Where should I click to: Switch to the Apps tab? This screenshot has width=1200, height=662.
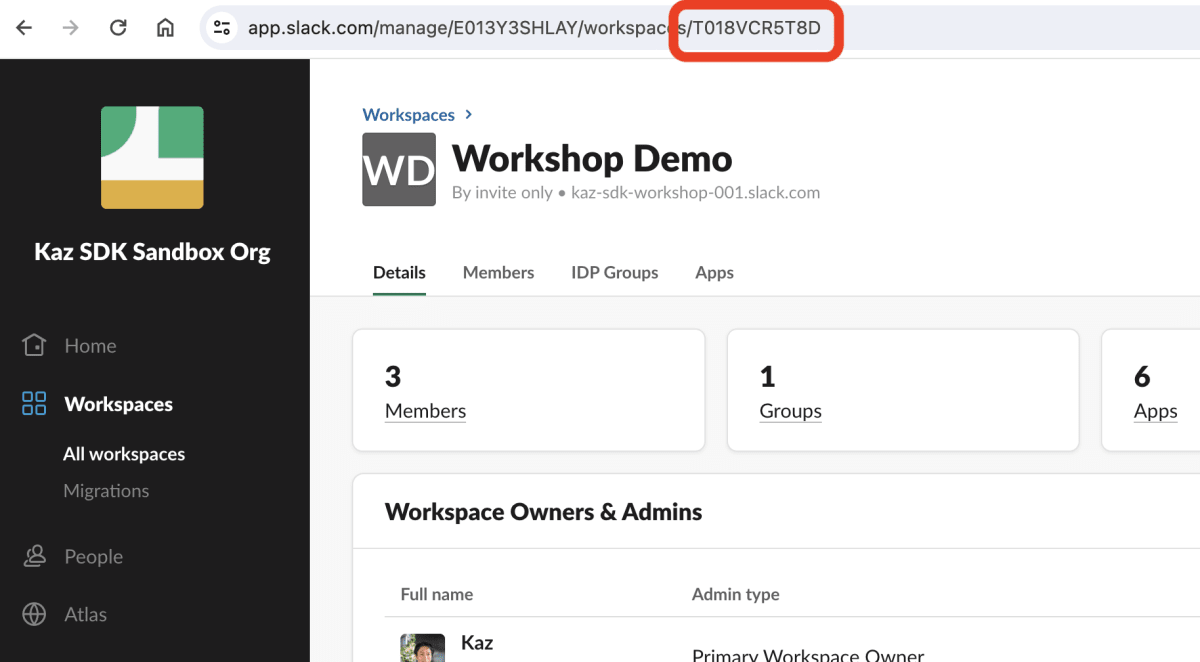point(714,272)
